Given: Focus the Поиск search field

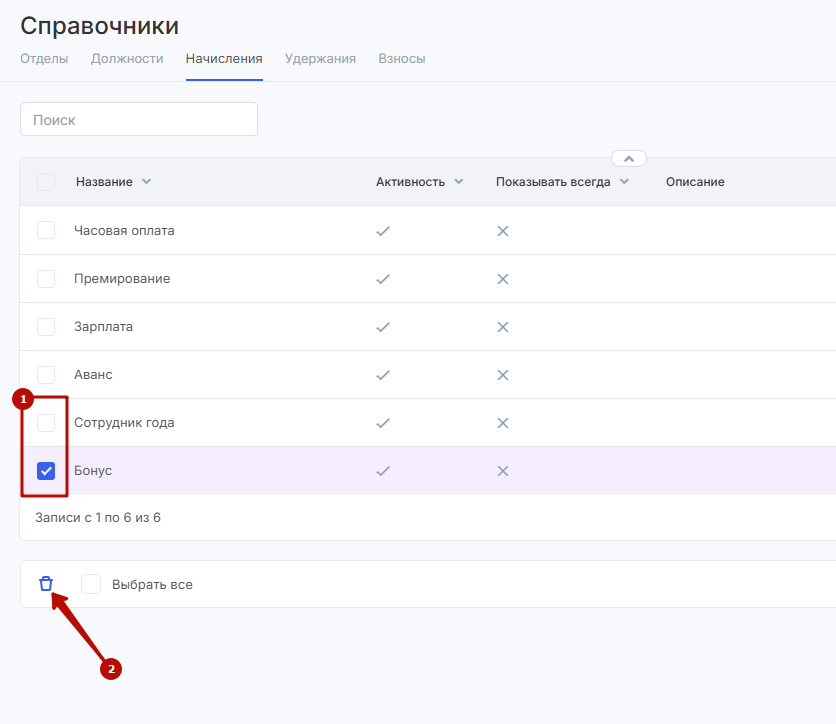Looking at the screenshot, I should (139, 120).
